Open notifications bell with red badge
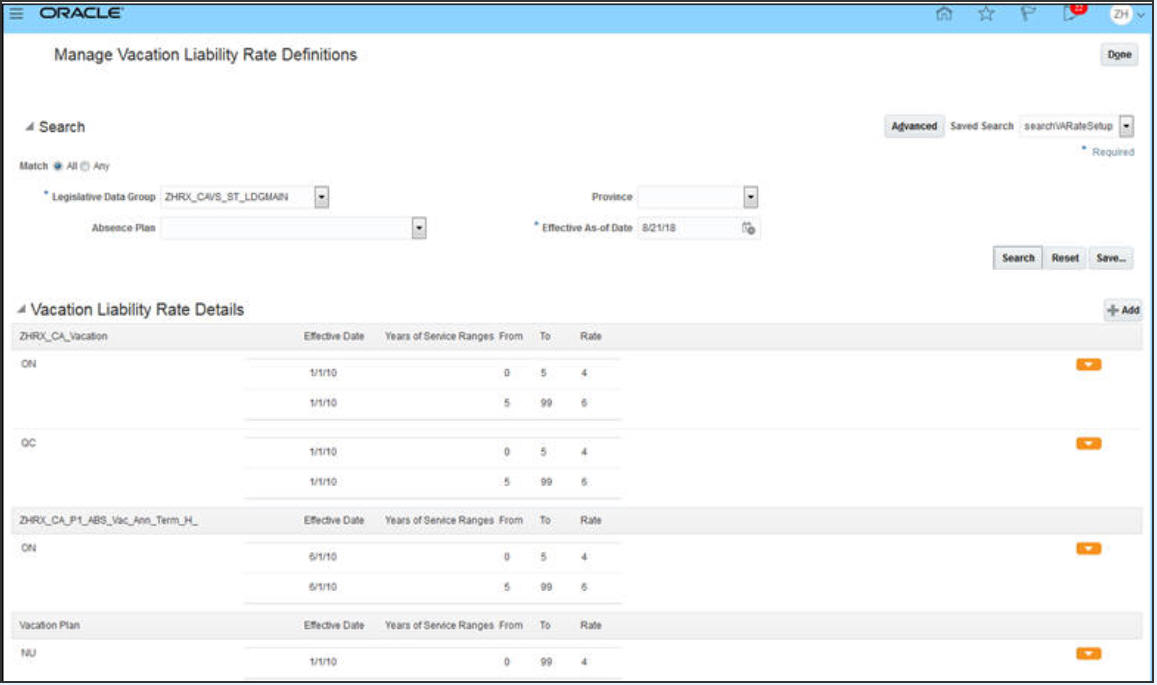The image size is (1157, 685). (x=1072, y=13)
